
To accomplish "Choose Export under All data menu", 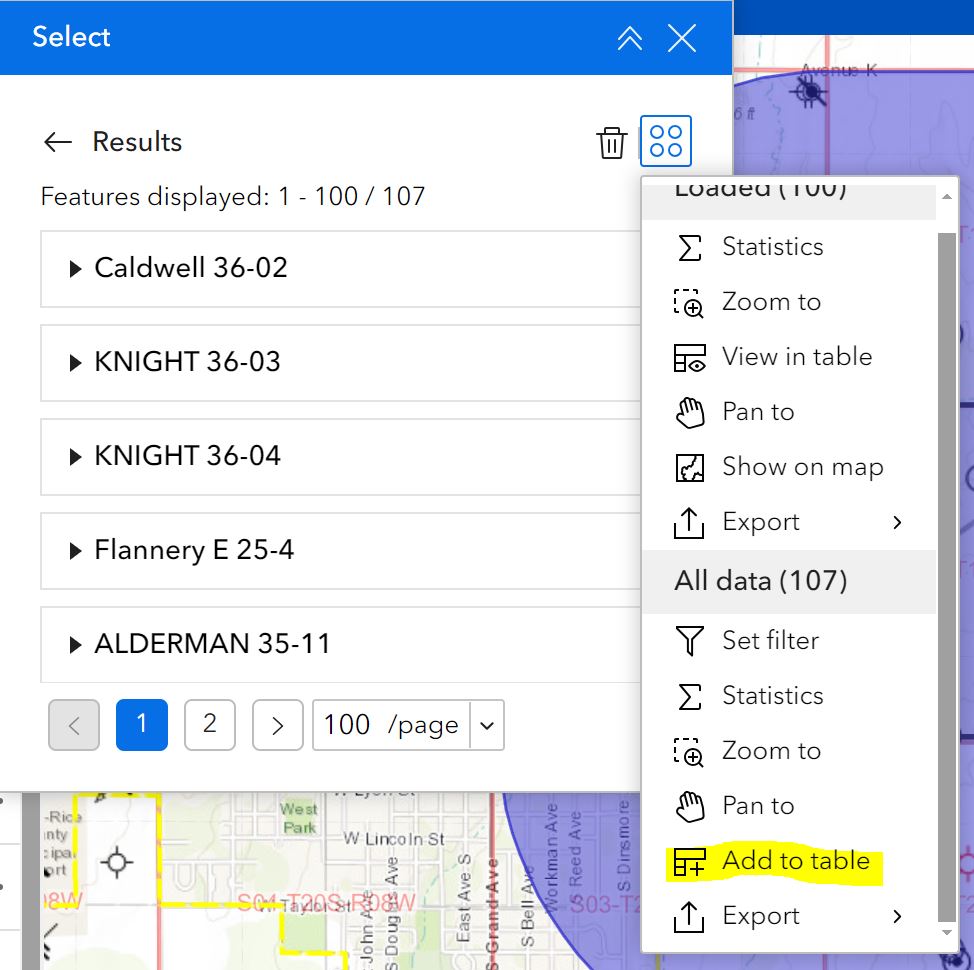I will (x=762, y=916).
